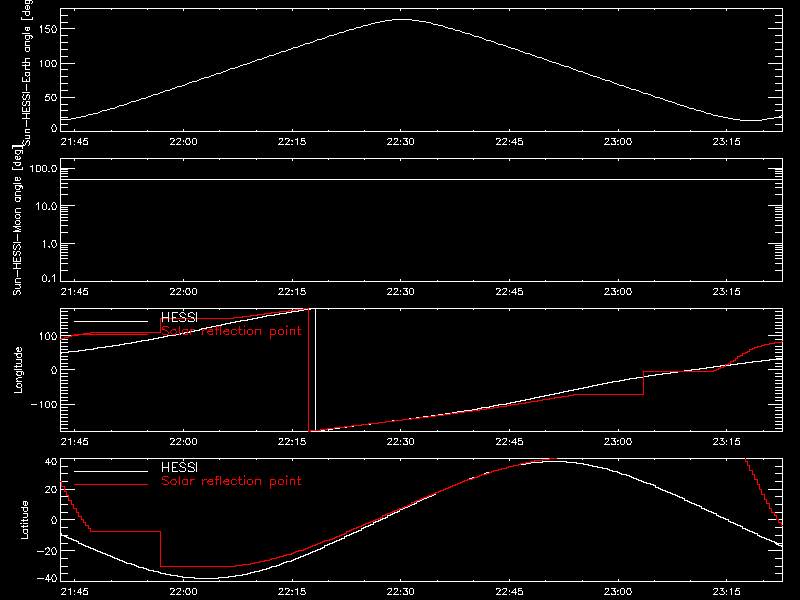Click the Latitude axis label
This screenshot has width=800, height=600.
tap(24, 520)
